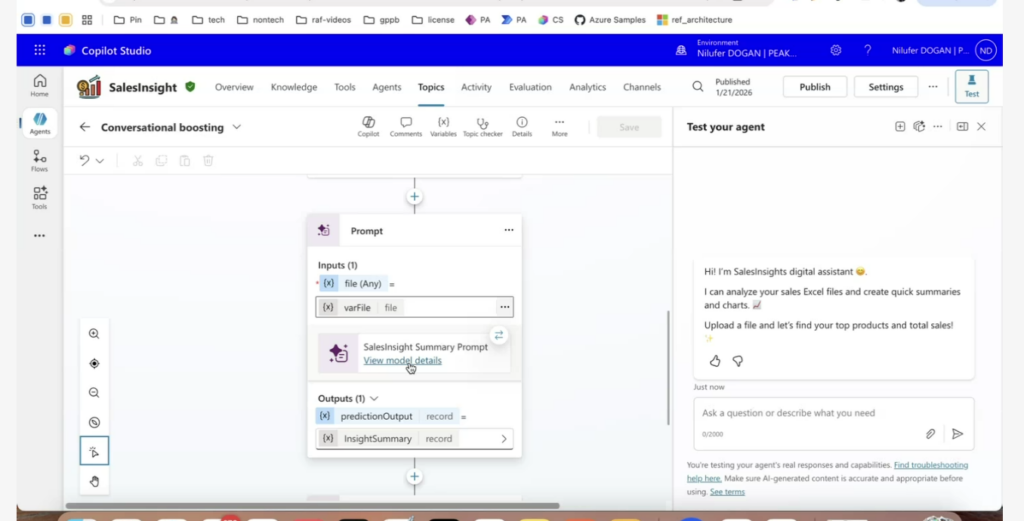
Task: Click the attach file paperclip icon
Action: [930, 433]
